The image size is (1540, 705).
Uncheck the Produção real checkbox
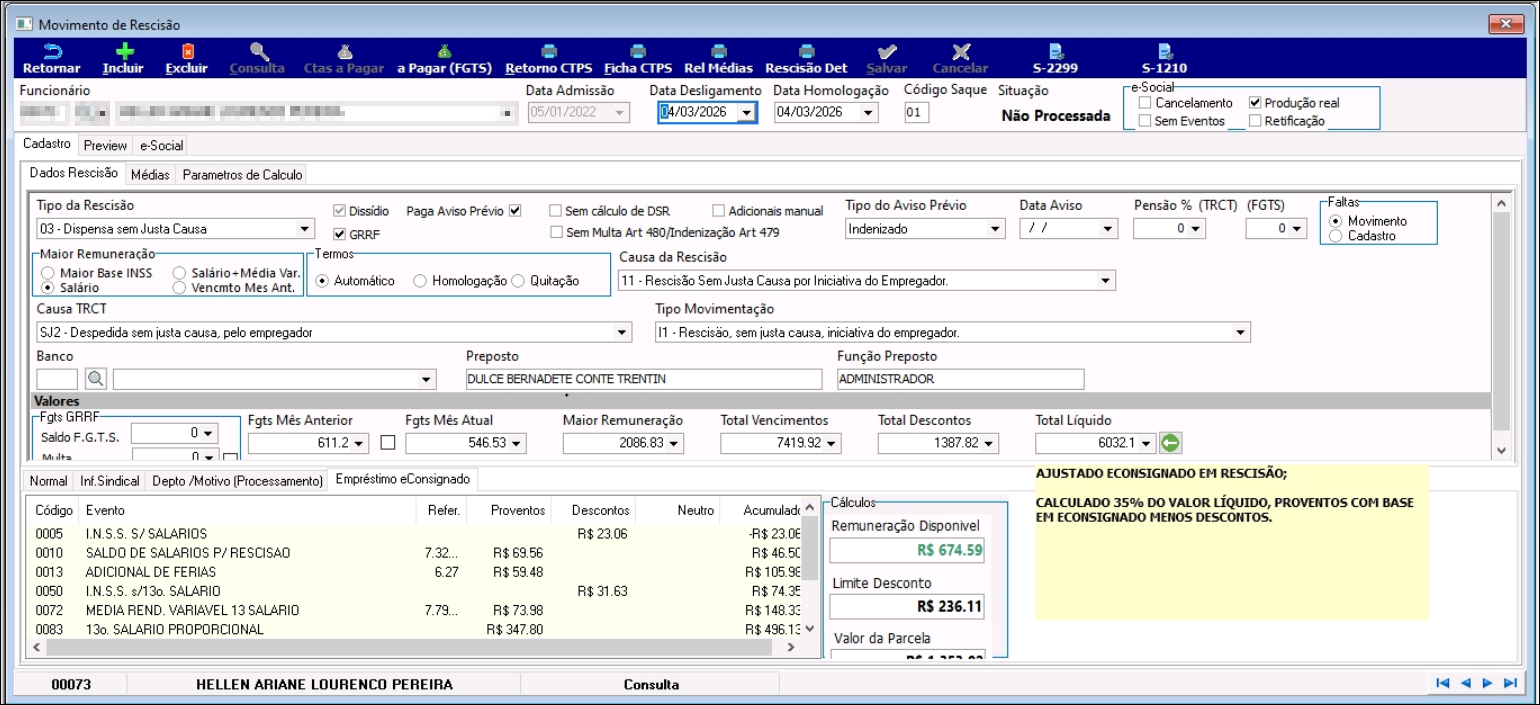[x=1255, y=103]
